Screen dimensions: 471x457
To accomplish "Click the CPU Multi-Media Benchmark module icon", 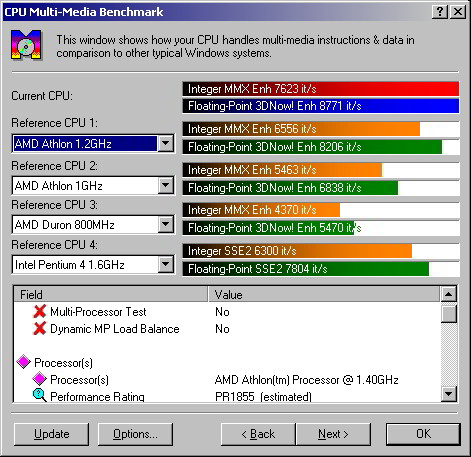I will point(26,45).
